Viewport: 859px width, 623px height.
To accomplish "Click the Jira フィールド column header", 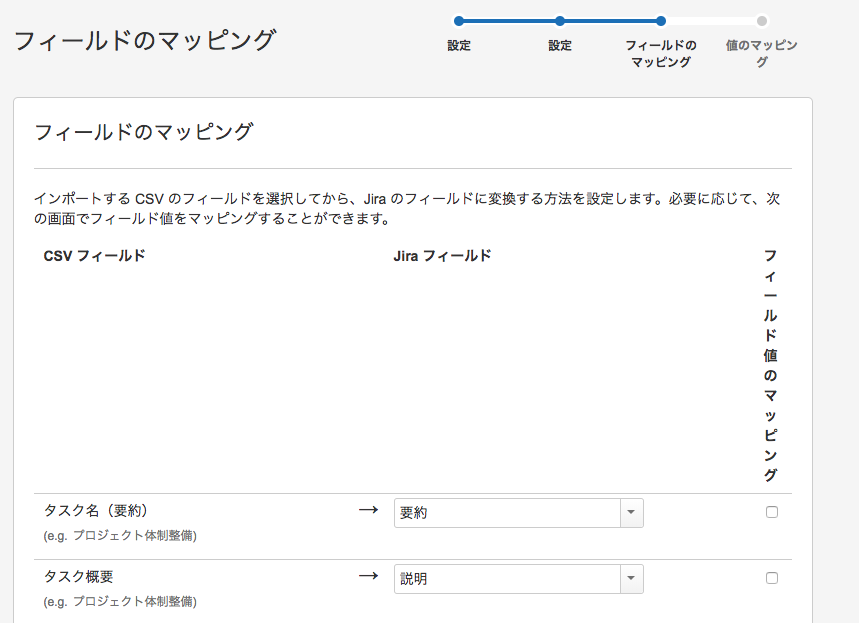I will [442, 256].
